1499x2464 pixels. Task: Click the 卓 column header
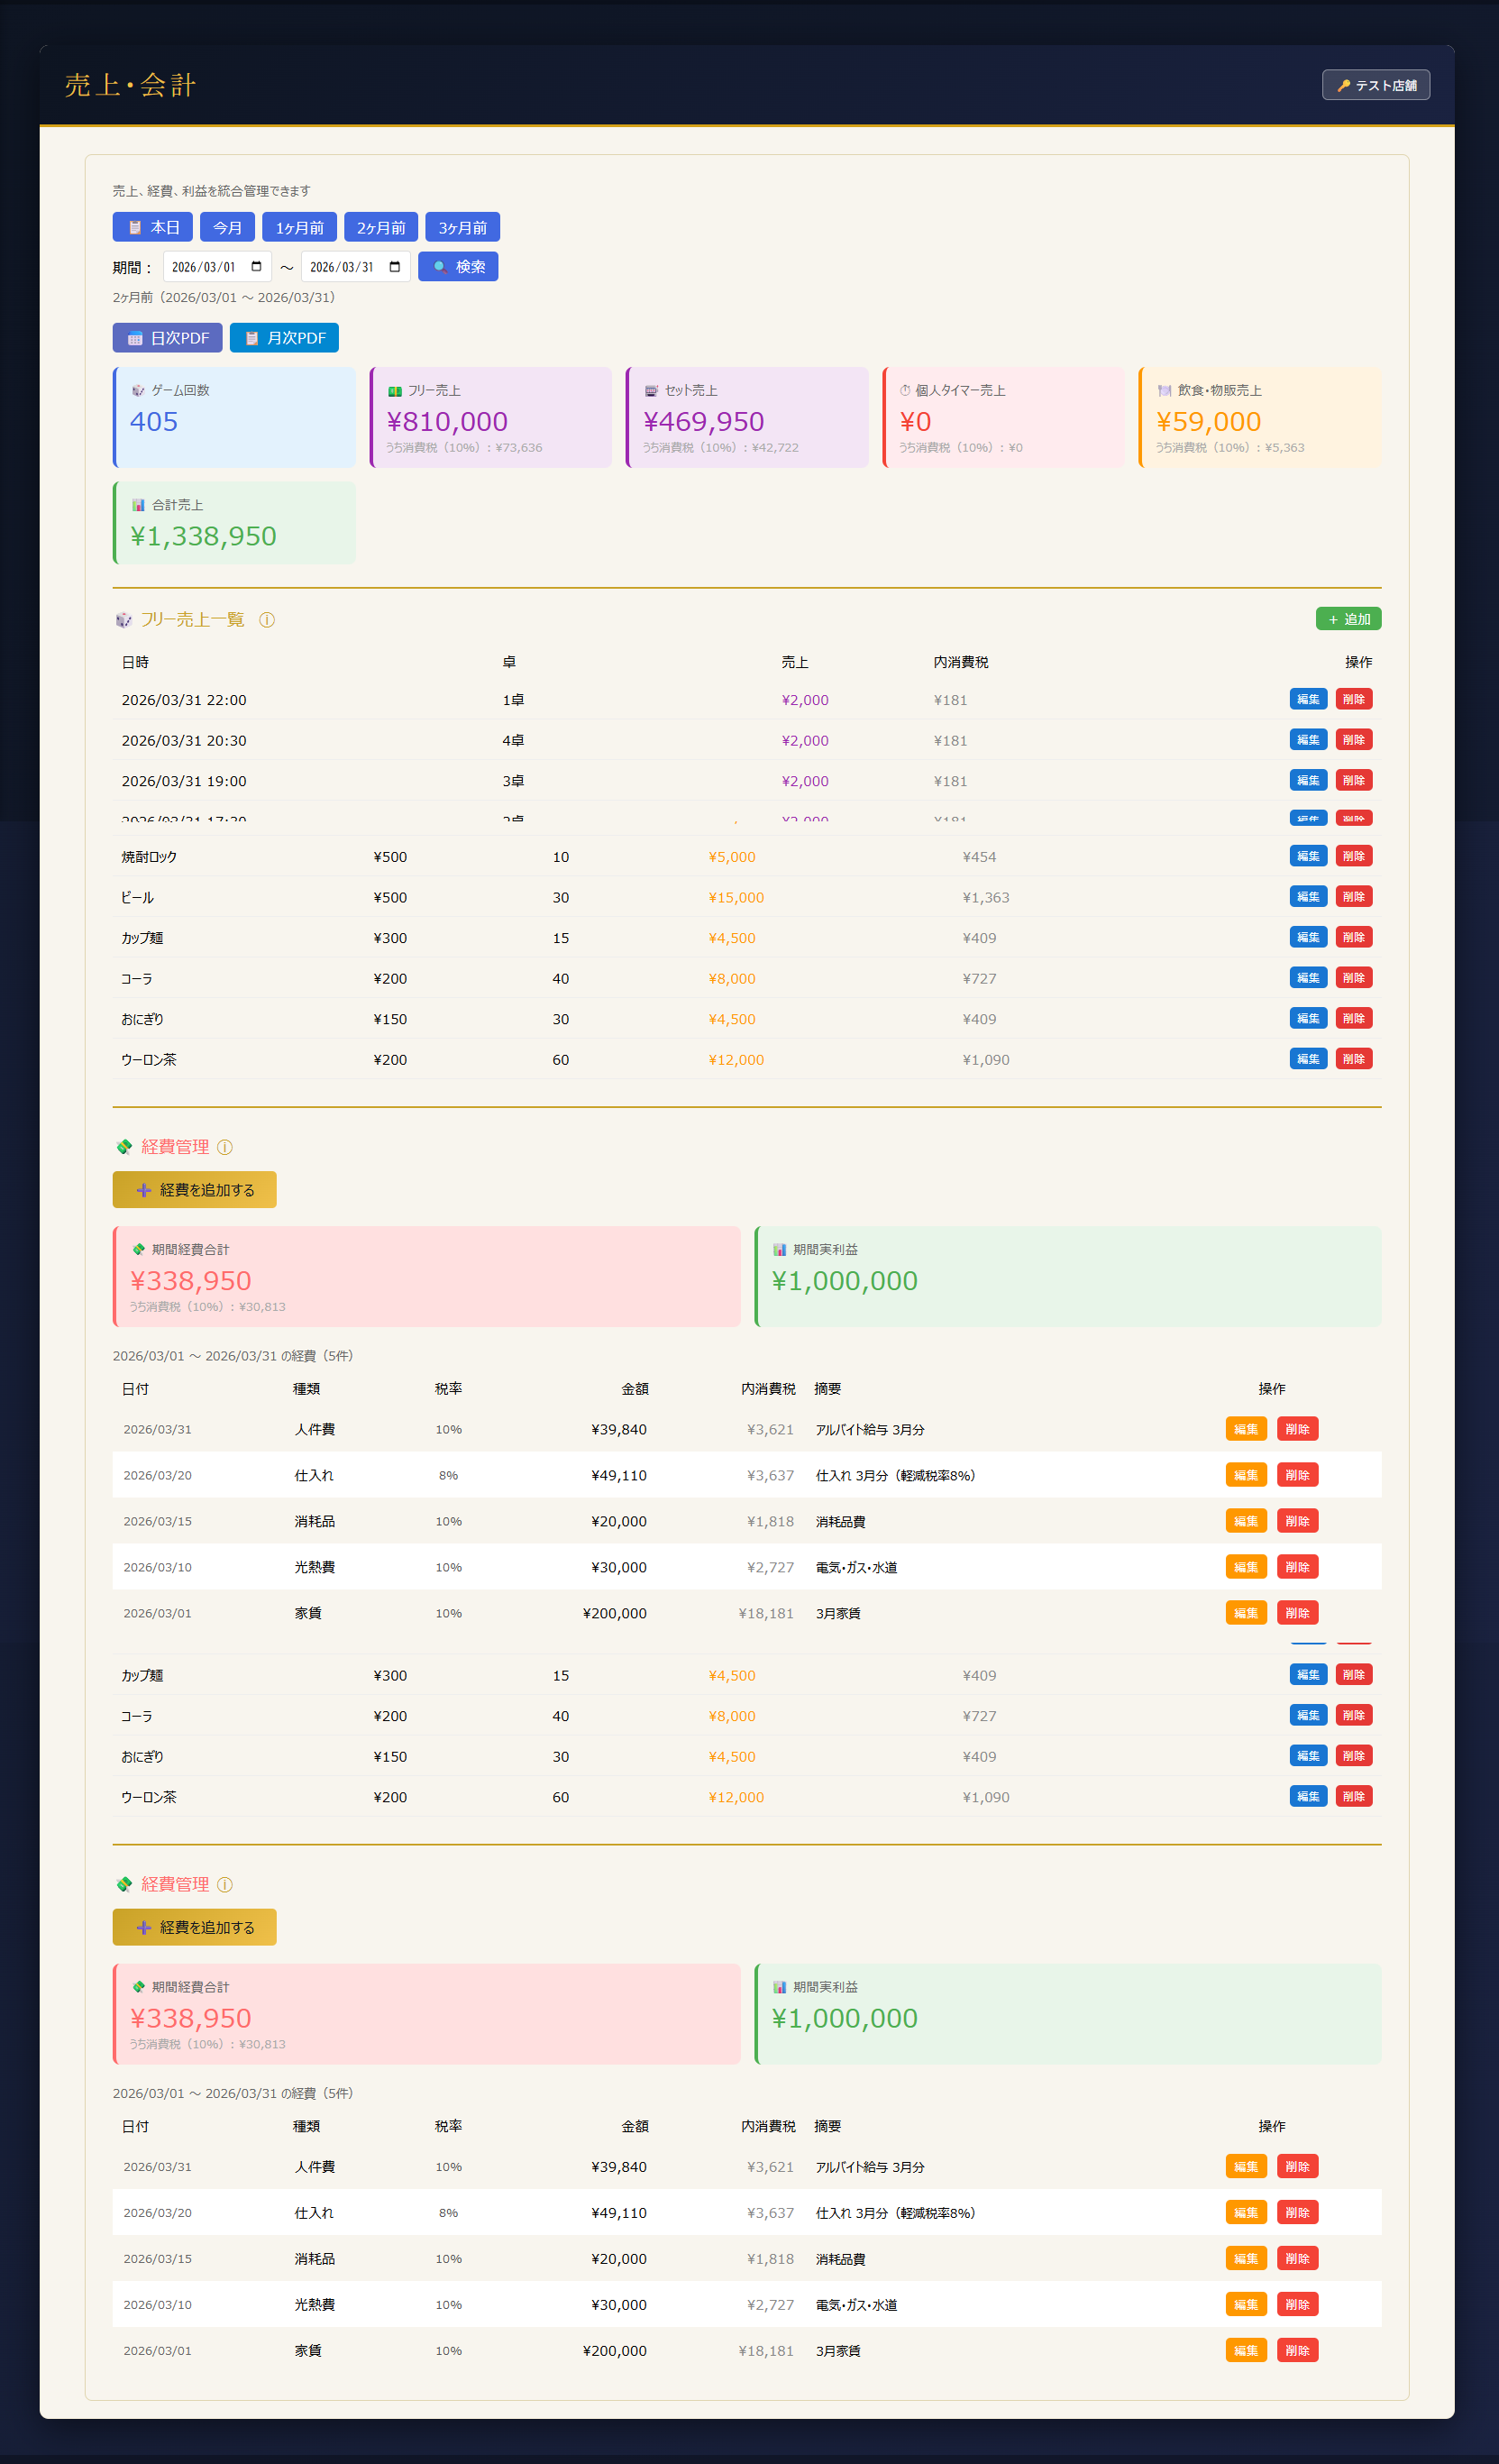(509, 662)
